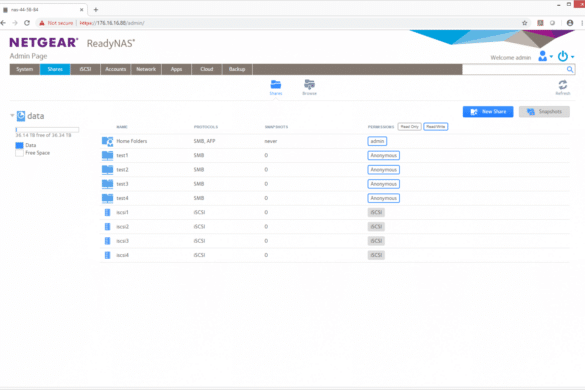Toggle the Read/Write permissions filter
Image resolution: width=585 pixels, height=390 pixels.
coord(436,127)
